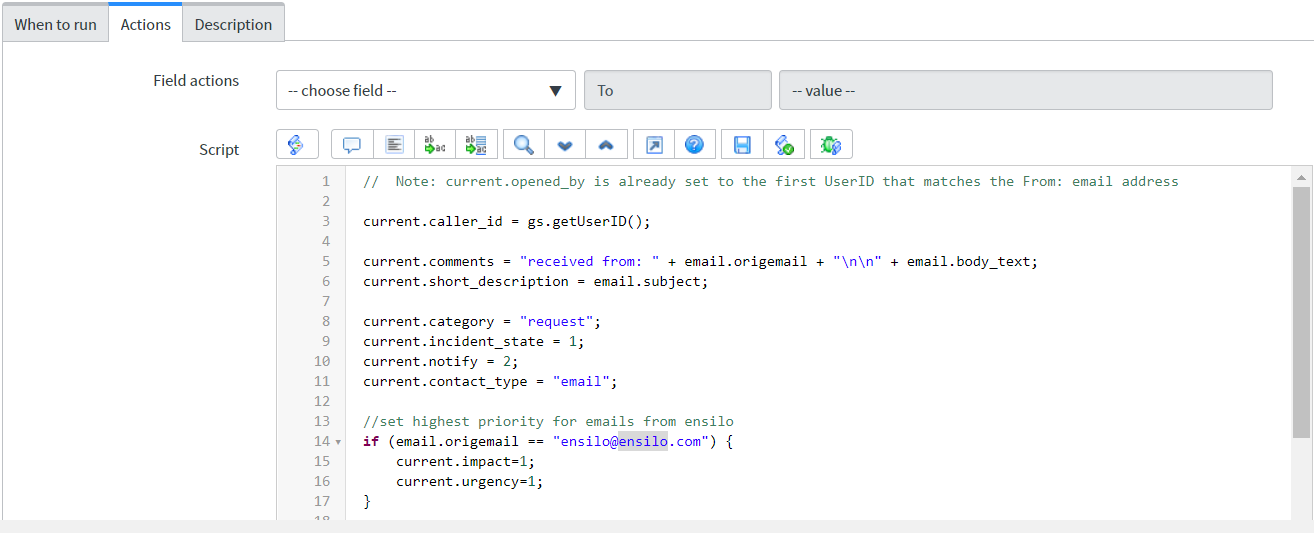Viewport: 1314px width, 533px height.
Task: Open script search with magnifier icon
Action: pyautogui.click(x=524, y=145)
